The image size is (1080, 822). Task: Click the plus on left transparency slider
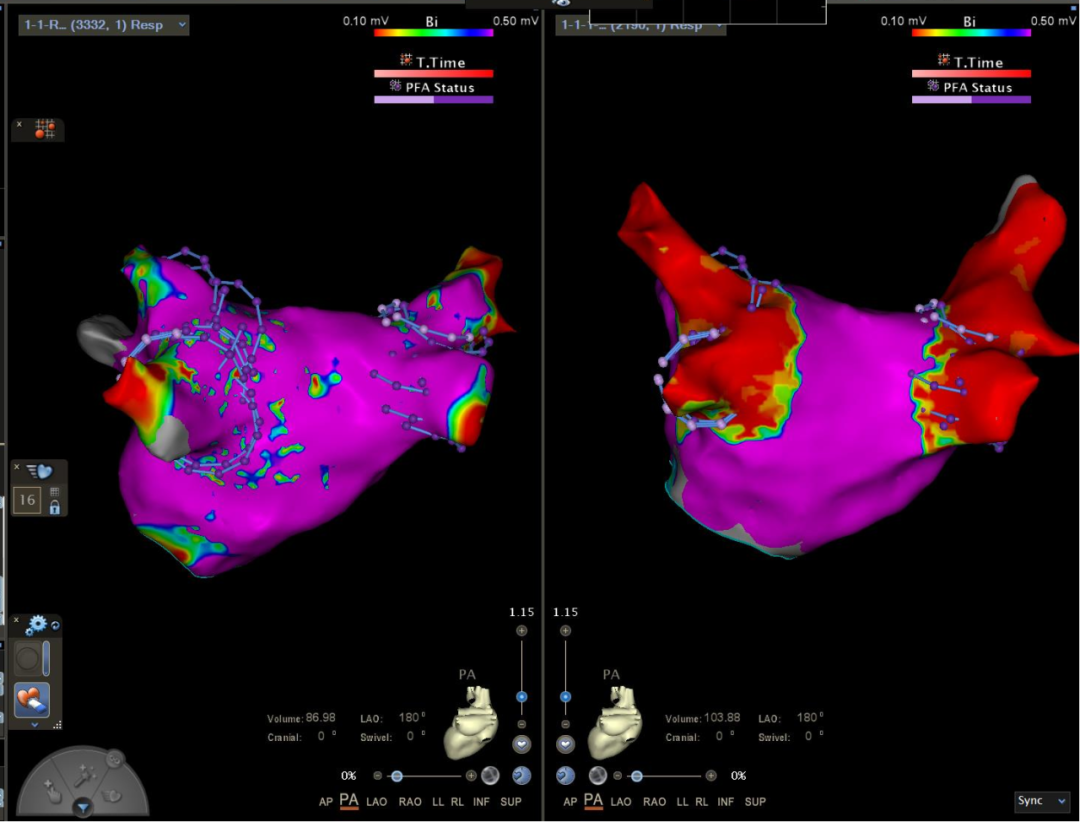471,776
